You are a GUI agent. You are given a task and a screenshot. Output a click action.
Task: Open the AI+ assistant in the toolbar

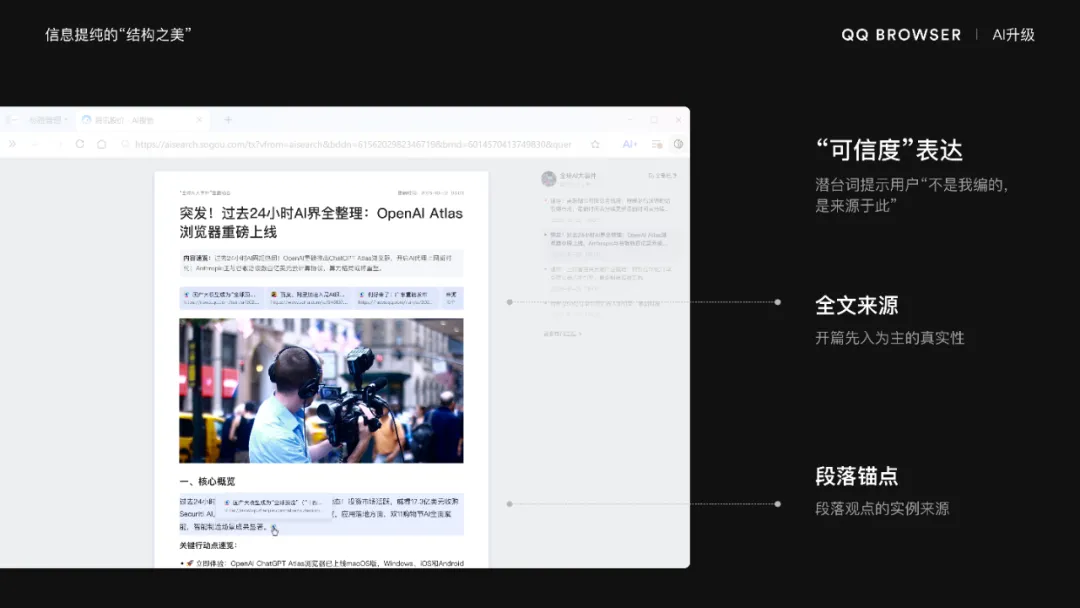point(630,144)
